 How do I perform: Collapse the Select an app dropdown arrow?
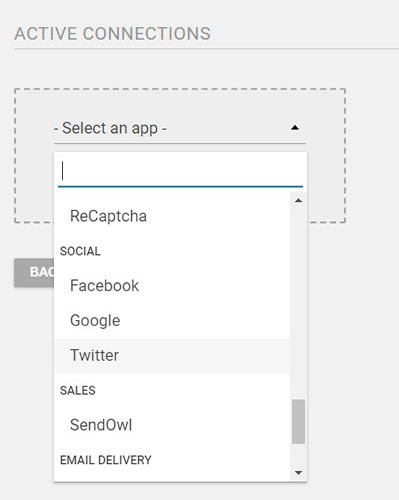pyautogui.click(x=295, y=128)
